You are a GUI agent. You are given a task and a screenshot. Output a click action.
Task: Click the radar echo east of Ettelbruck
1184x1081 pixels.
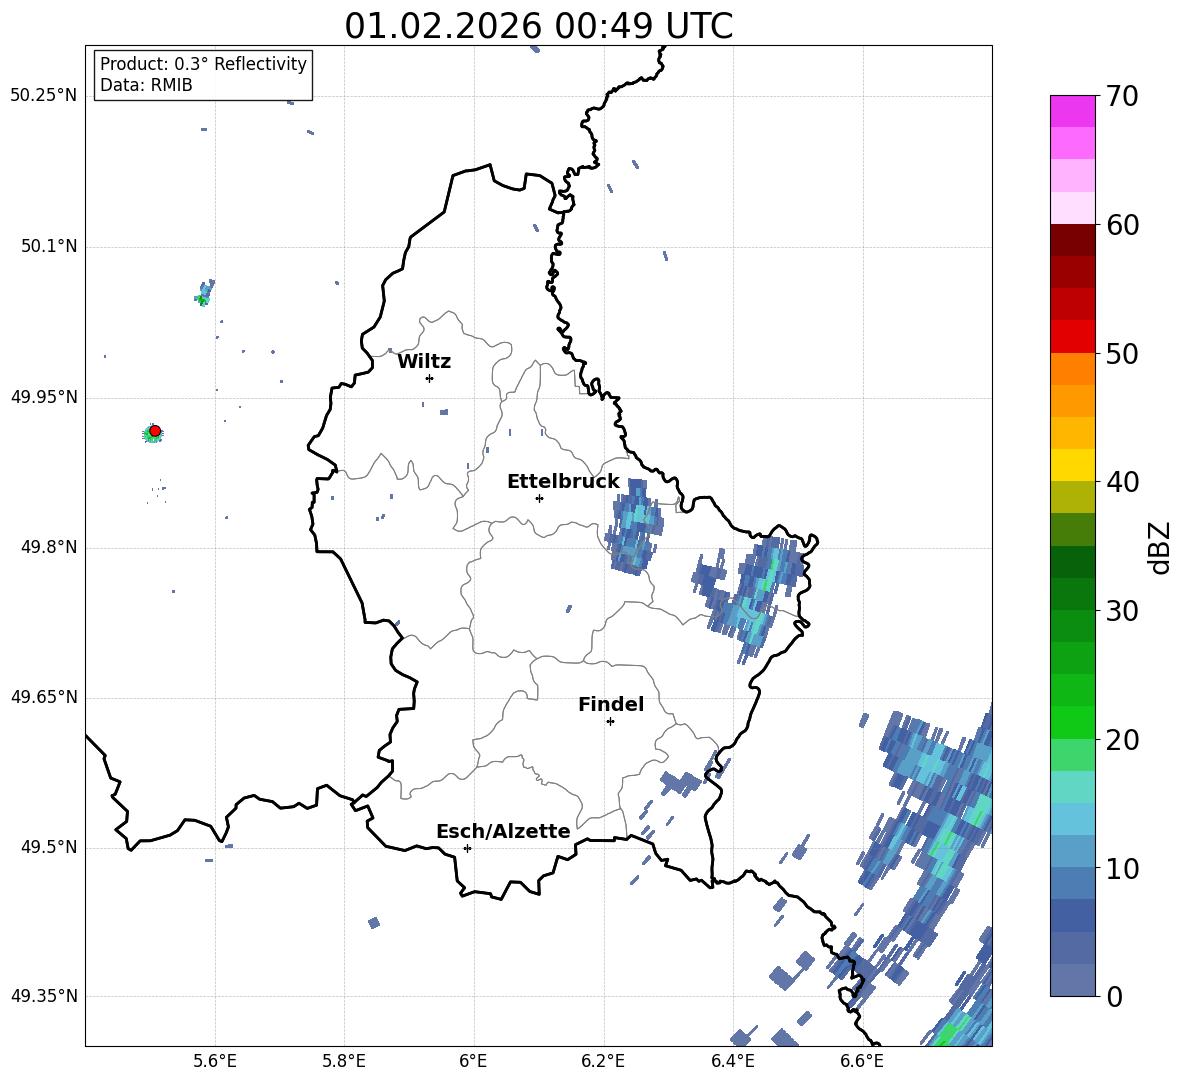pos(635,527)
